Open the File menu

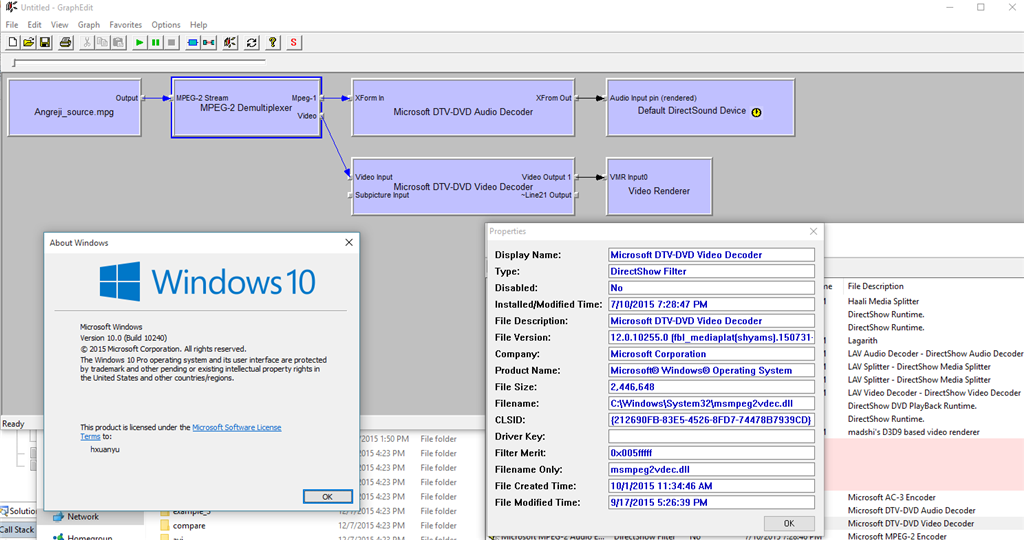[x=12, y=25]
